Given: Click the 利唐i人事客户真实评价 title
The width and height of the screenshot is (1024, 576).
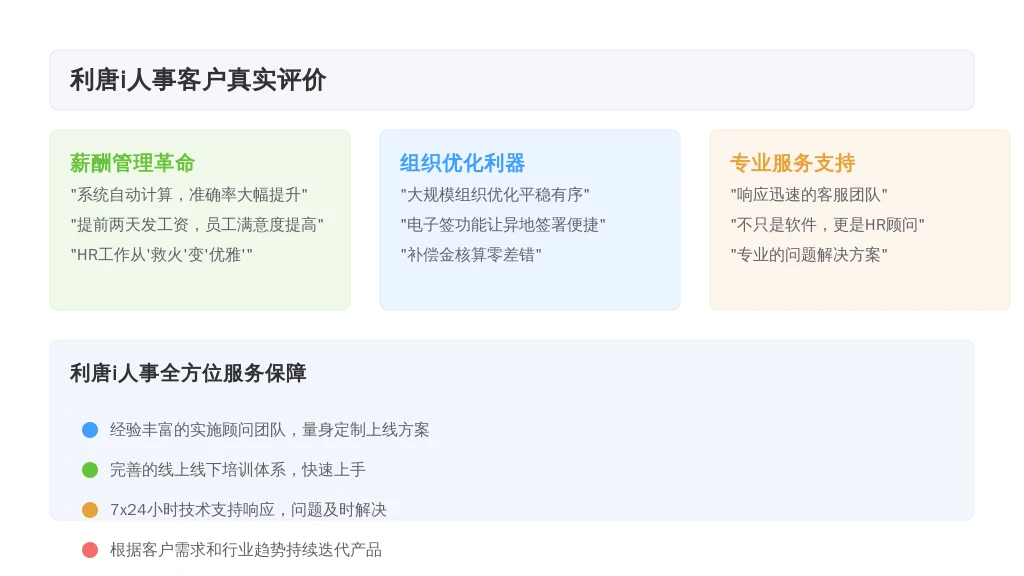Looking at the screenshot, I should coord(198,80).
